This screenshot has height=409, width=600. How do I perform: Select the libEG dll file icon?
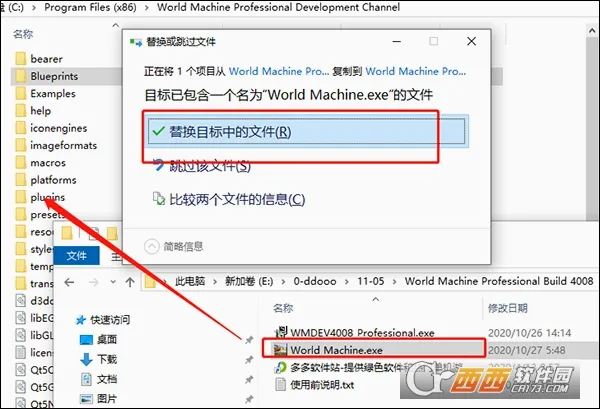pos(21,318)
